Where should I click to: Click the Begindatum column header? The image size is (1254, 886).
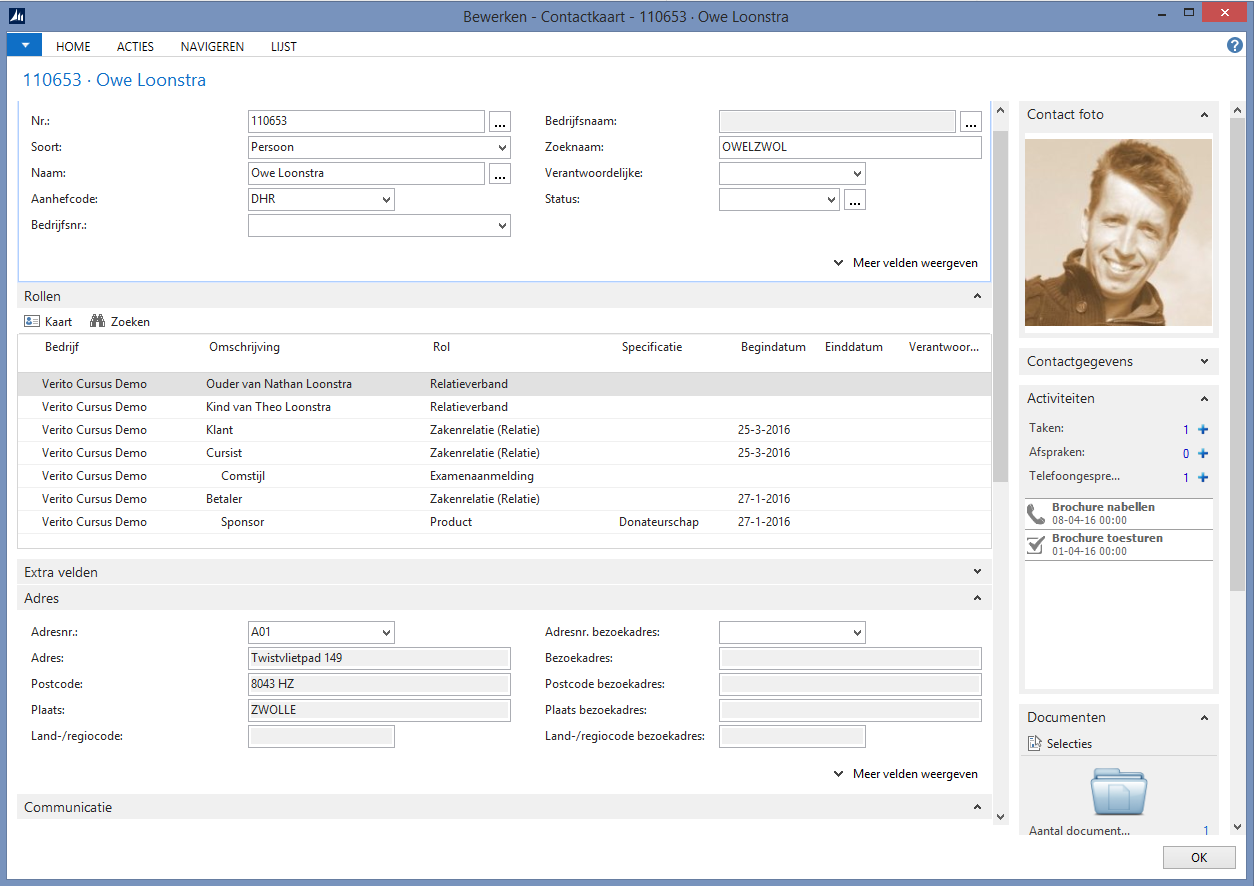773,347
